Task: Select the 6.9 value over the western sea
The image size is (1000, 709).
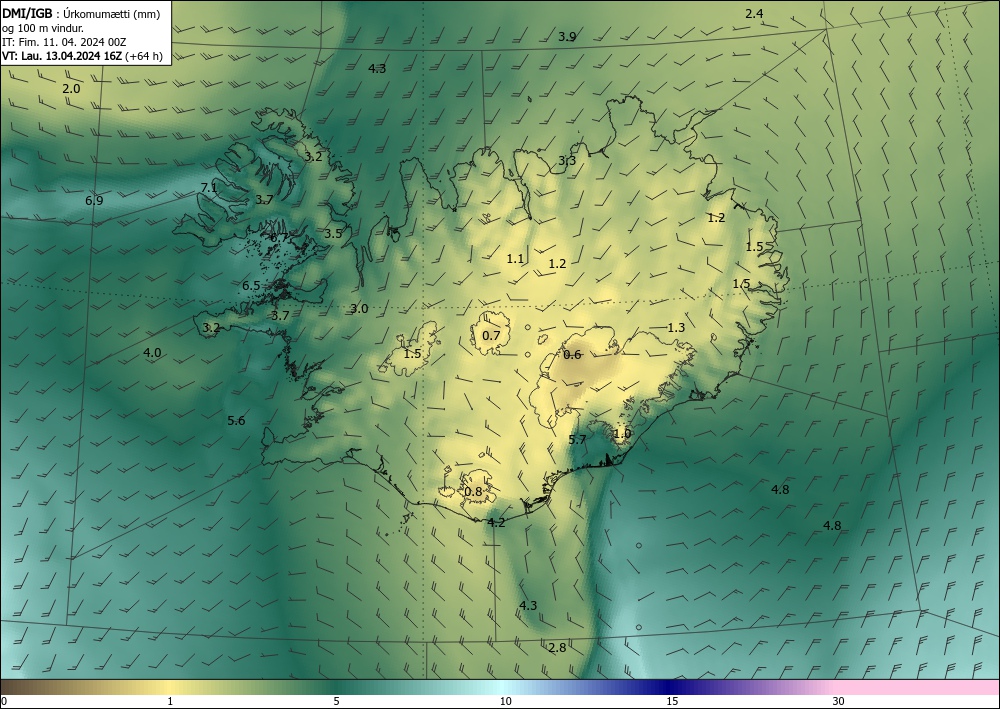Action: (x=94, y=201)
